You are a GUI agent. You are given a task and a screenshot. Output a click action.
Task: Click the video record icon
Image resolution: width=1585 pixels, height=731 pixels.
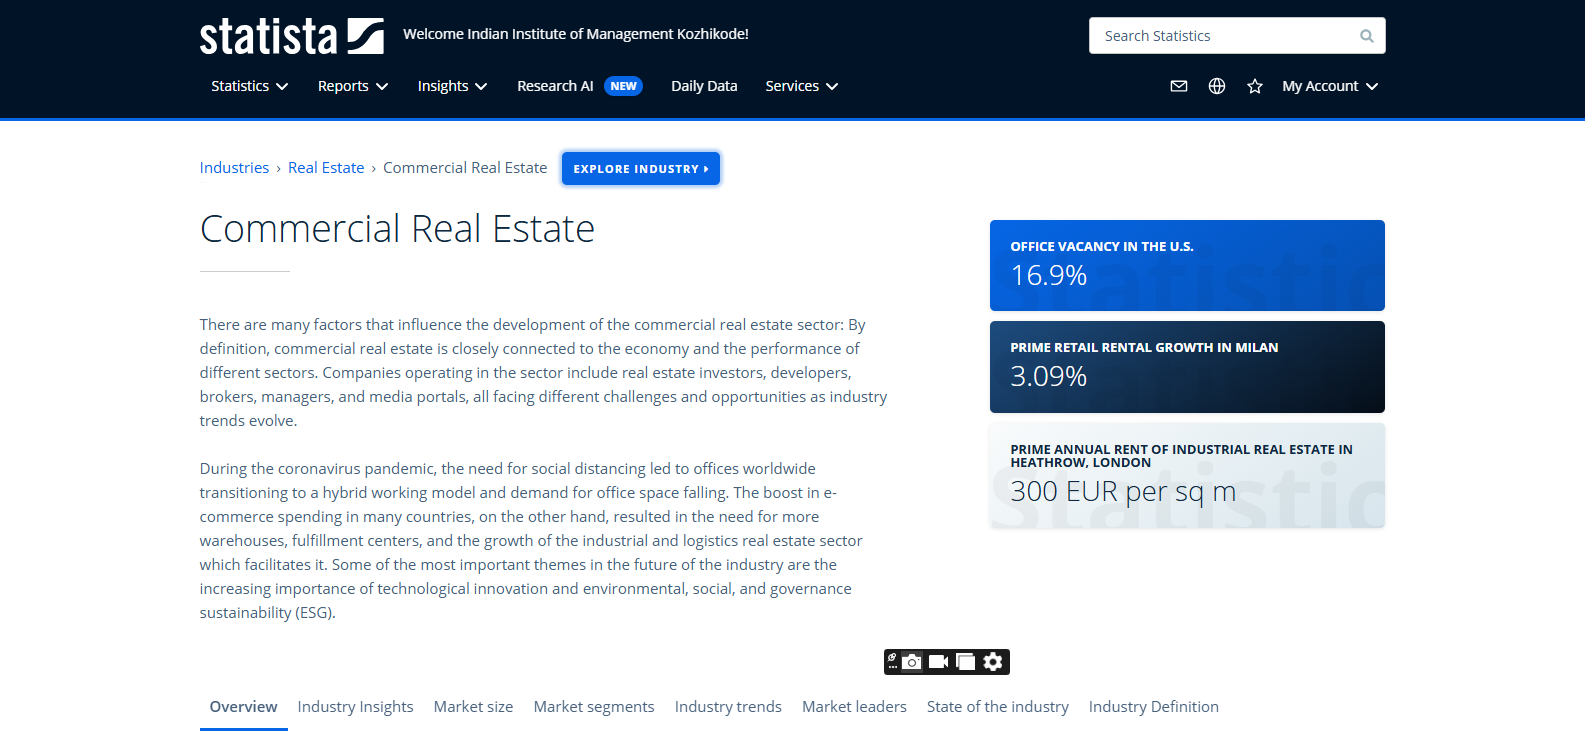coord(938,662)
